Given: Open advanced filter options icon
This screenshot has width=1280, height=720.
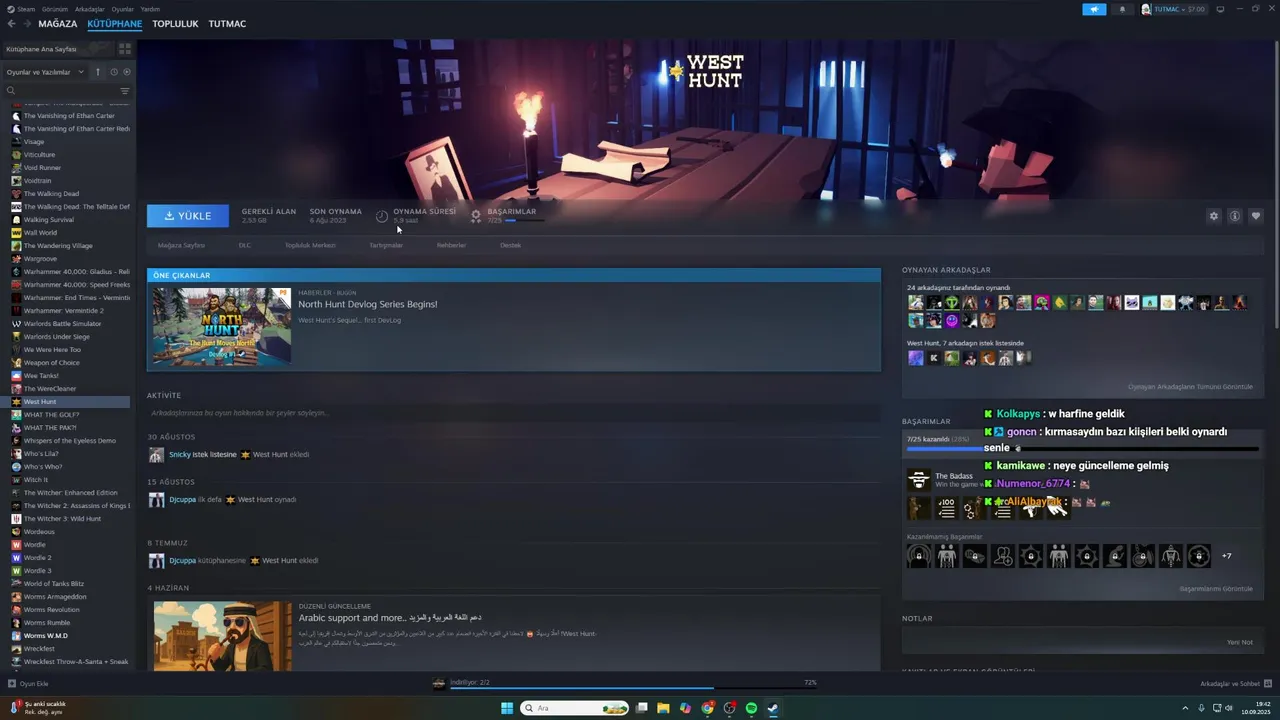Looking at the screenshot, I should tap(125, 91).
